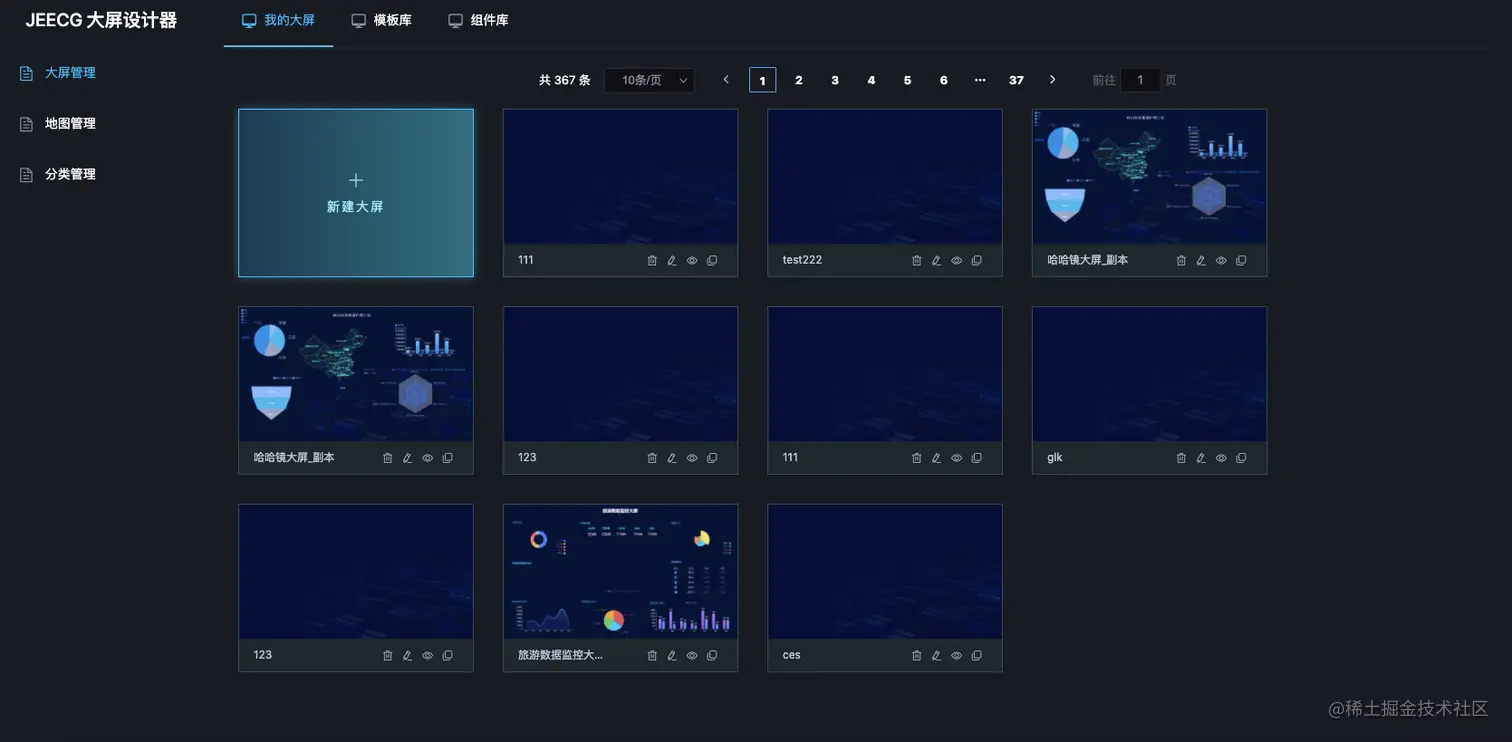Delete the glk screen via trash icon
This screenshot has height=742, width=1512.
(1181, 458)
